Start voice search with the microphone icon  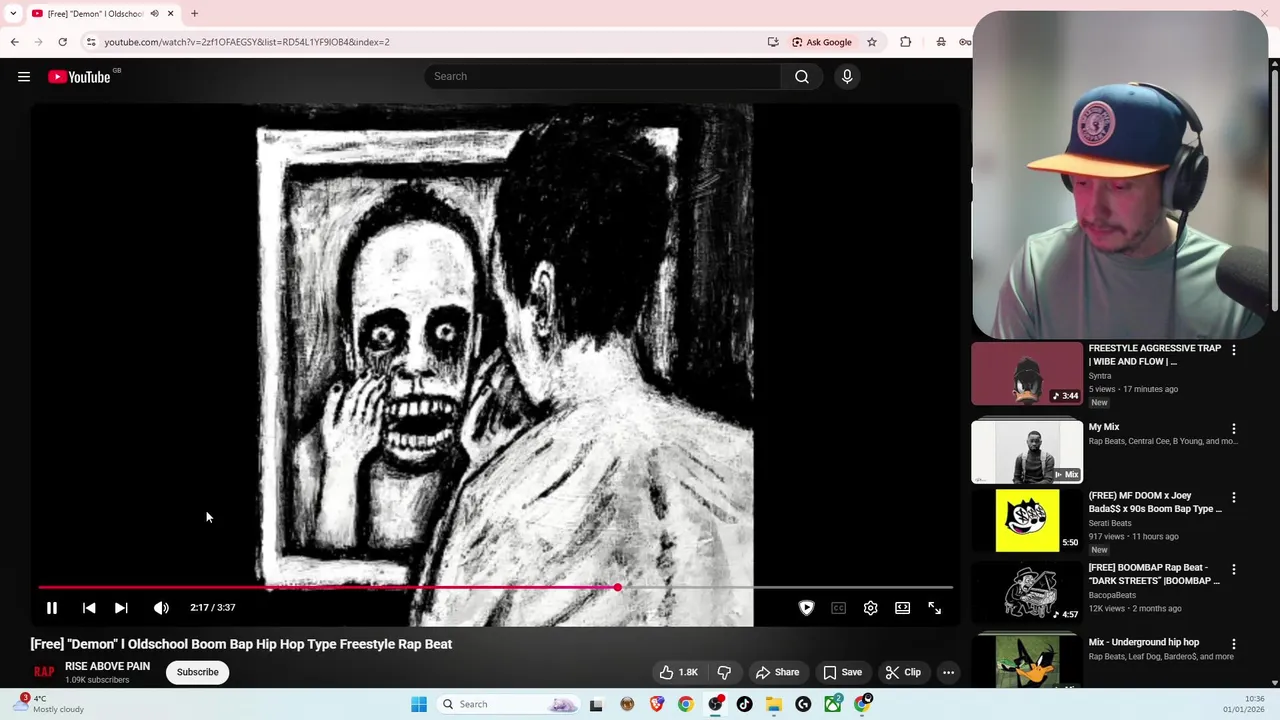[x=847, y=77]
